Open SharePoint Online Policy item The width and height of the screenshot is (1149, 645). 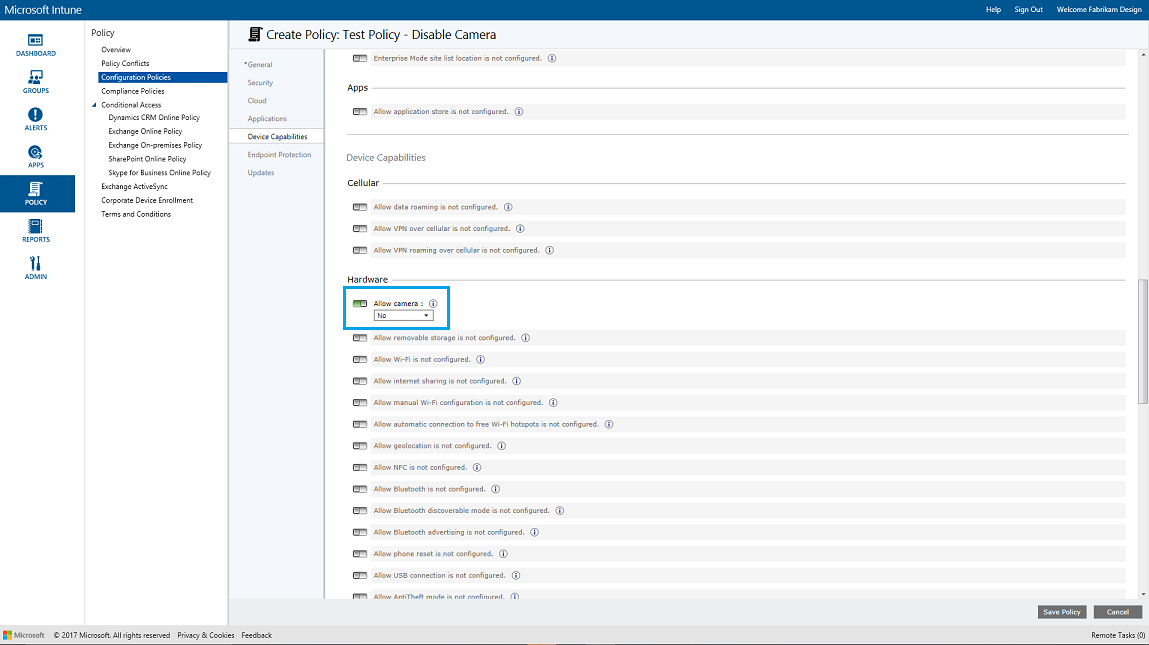click(147, 159)
